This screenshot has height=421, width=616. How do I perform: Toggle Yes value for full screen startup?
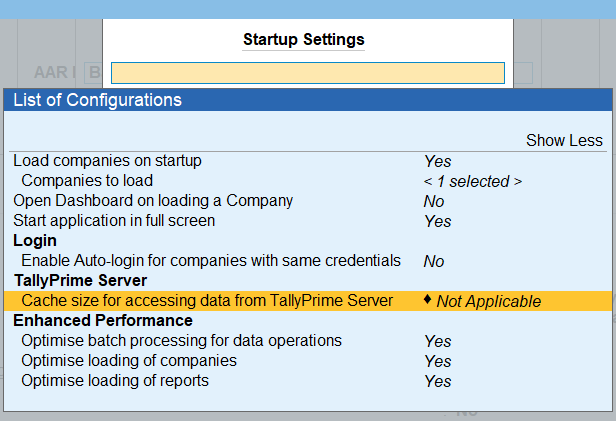(x=437, y=221)
